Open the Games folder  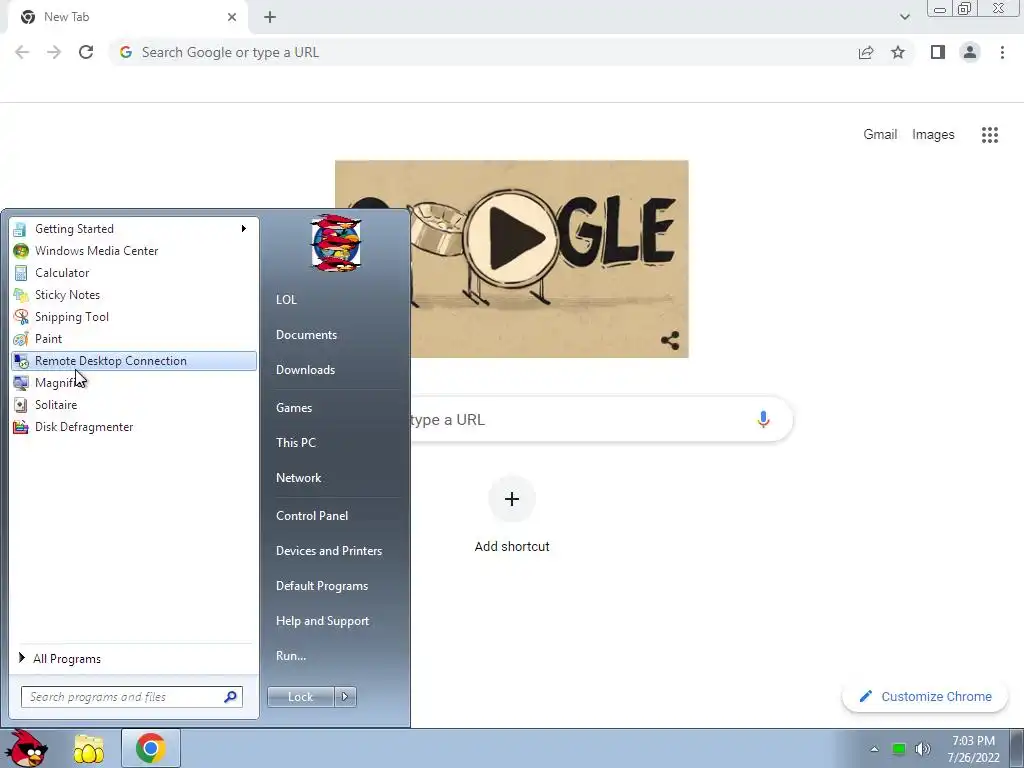(x=294, y=408)
